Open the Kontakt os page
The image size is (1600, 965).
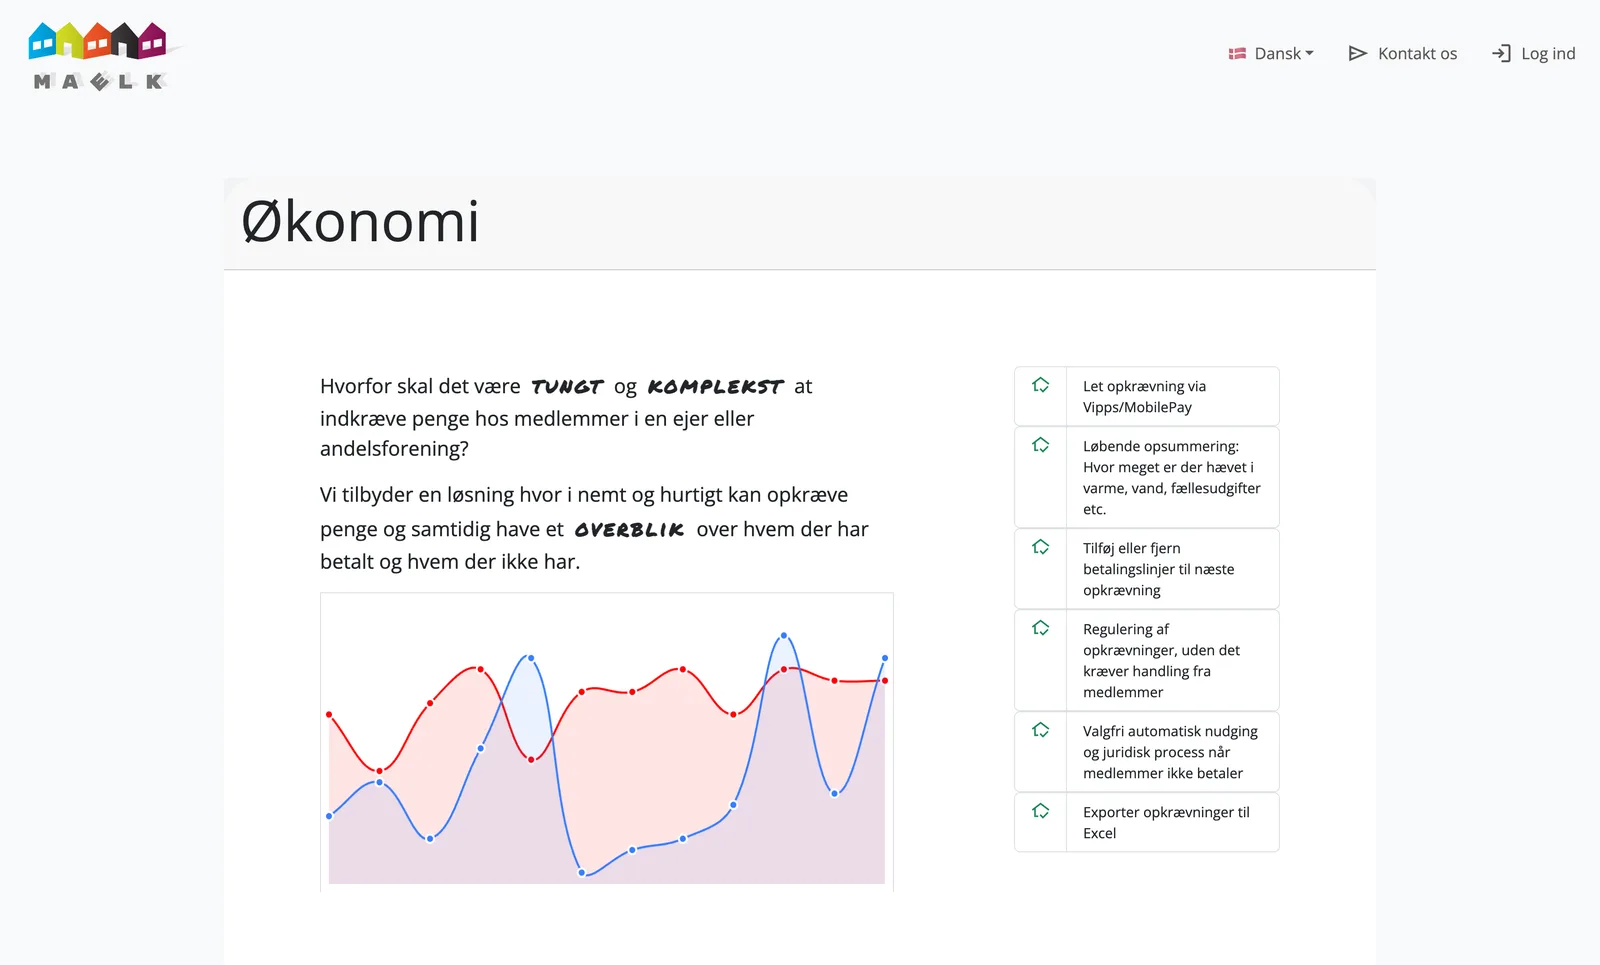click(1402, 54)
